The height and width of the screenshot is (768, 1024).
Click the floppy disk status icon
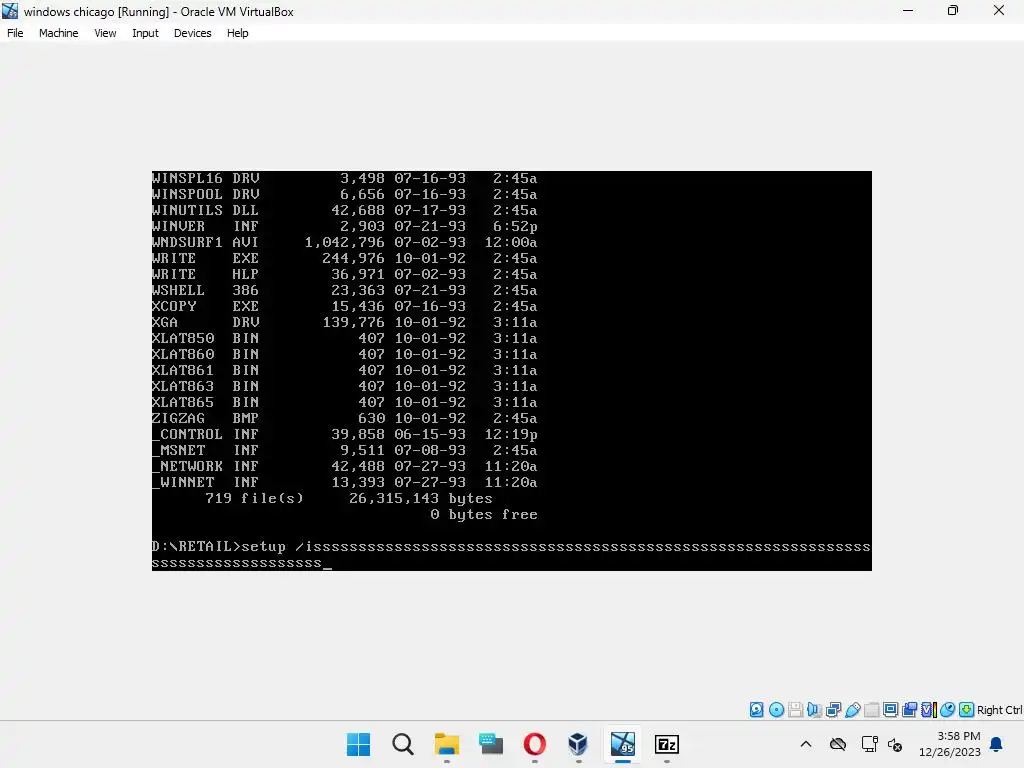click(x=795, y=710)
